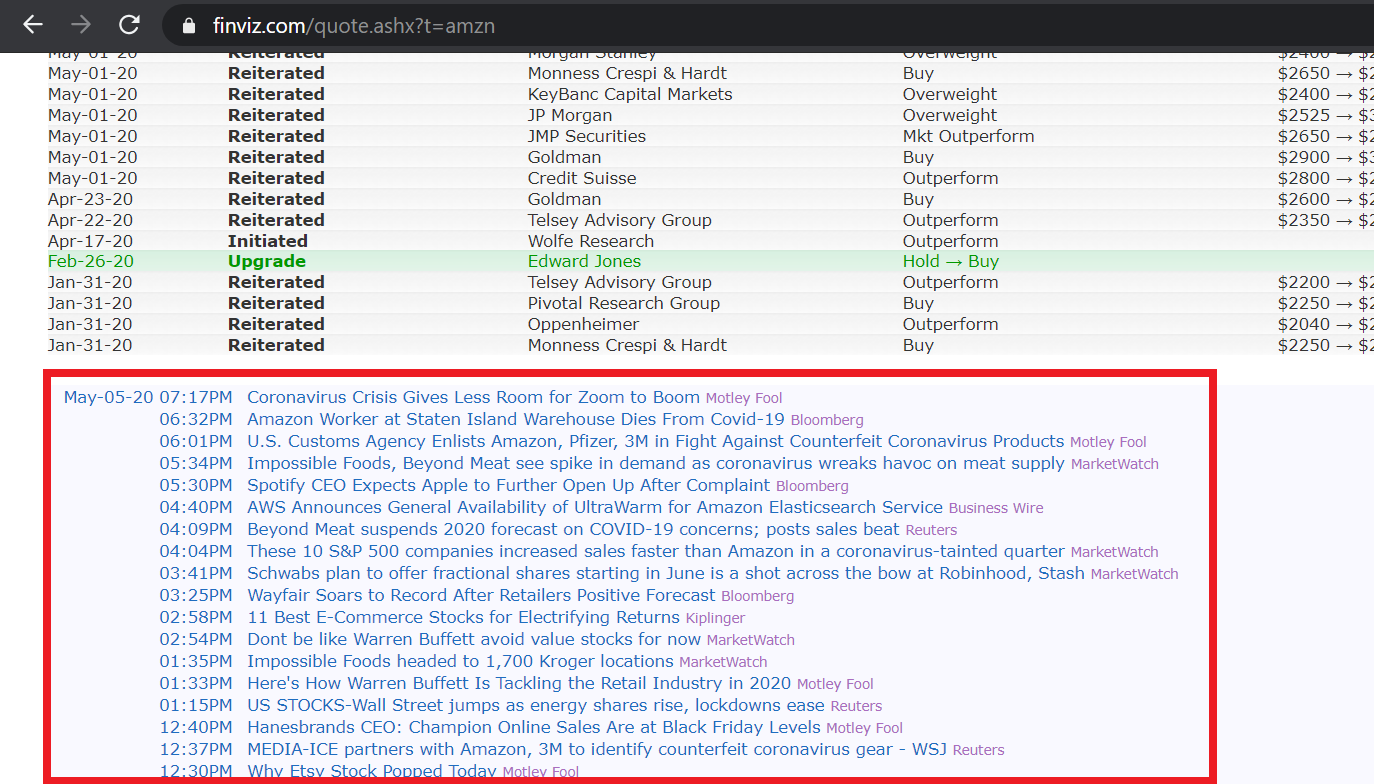Click the JP Morgan analyst cell

570,115
